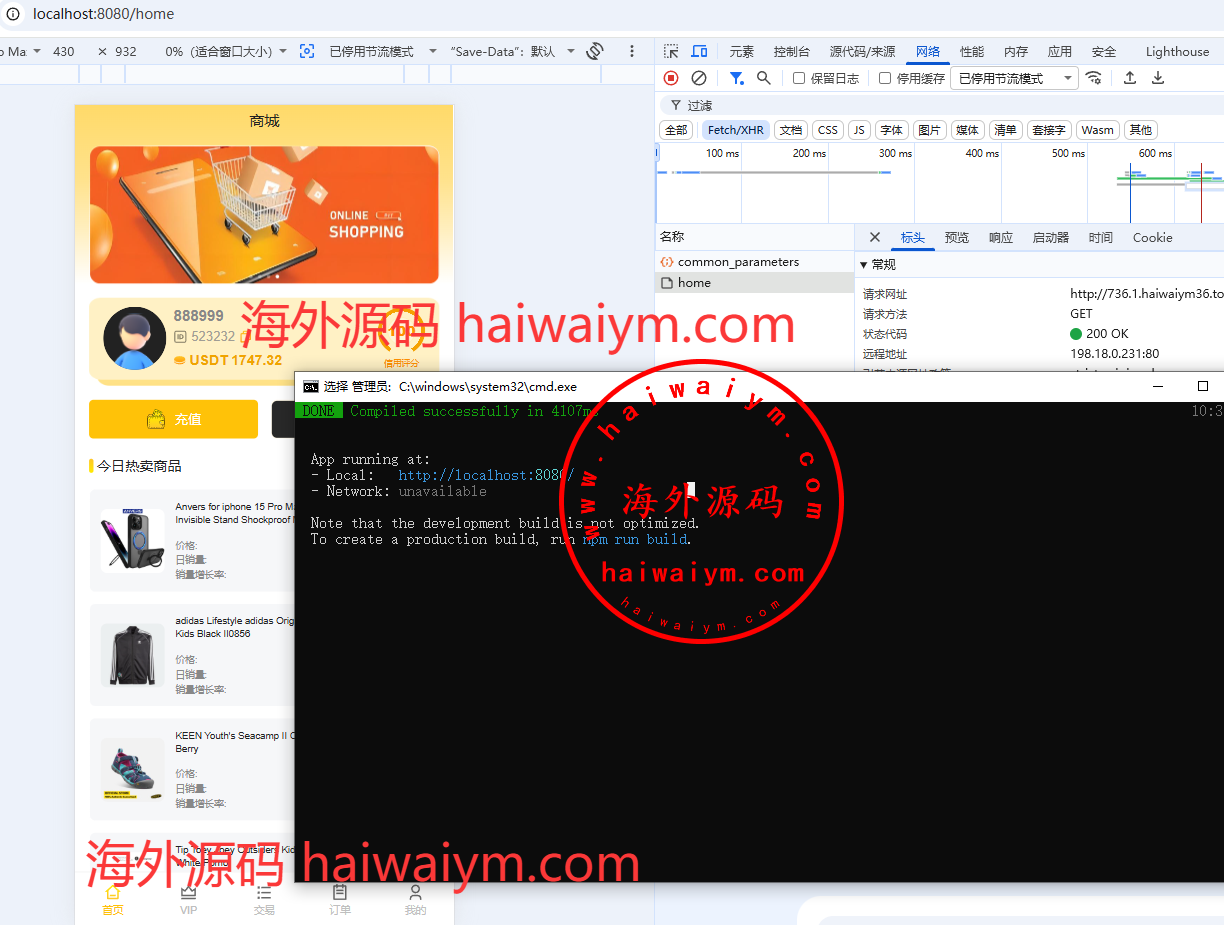This screenshot has height=925, width=1224.
Task: Click the online shopping banner image
Action: click(x=264, y=215)
